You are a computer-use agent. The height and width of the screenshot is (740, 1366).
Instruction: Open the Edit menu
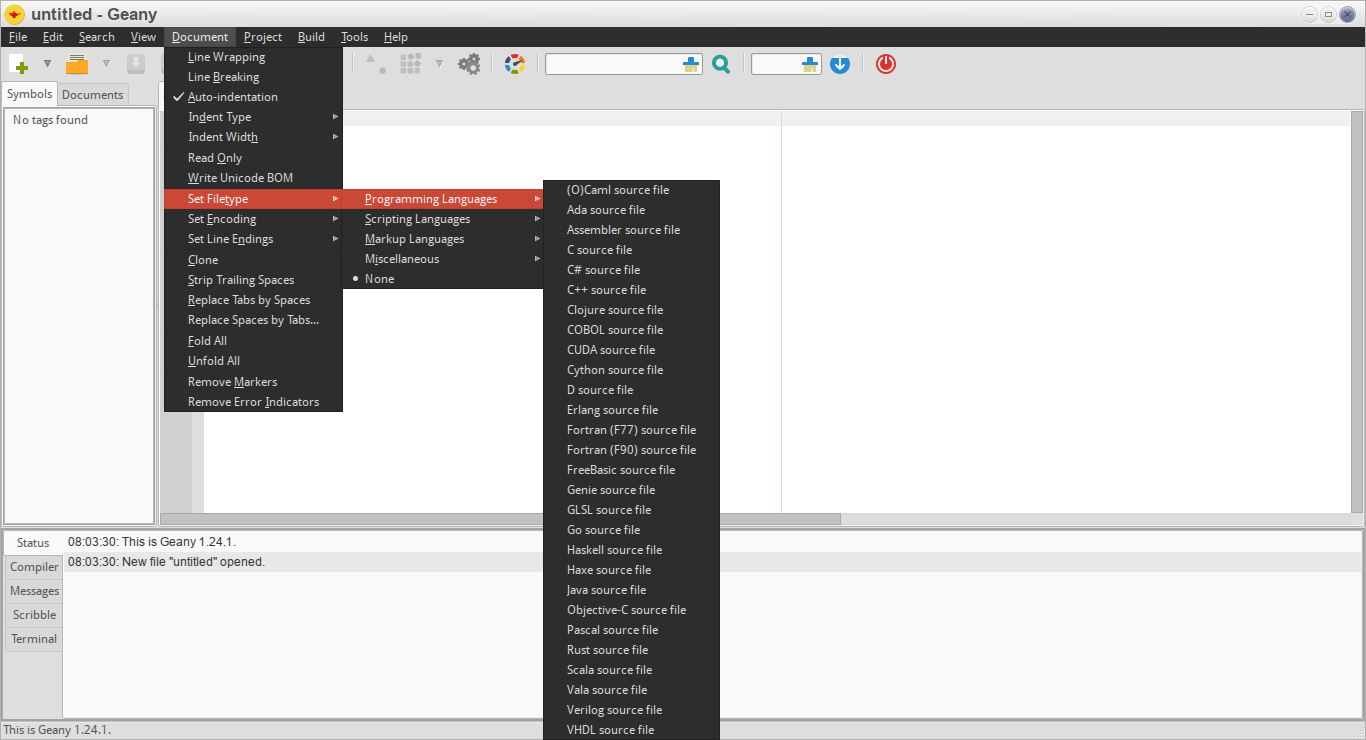click(x=53, y=37)
